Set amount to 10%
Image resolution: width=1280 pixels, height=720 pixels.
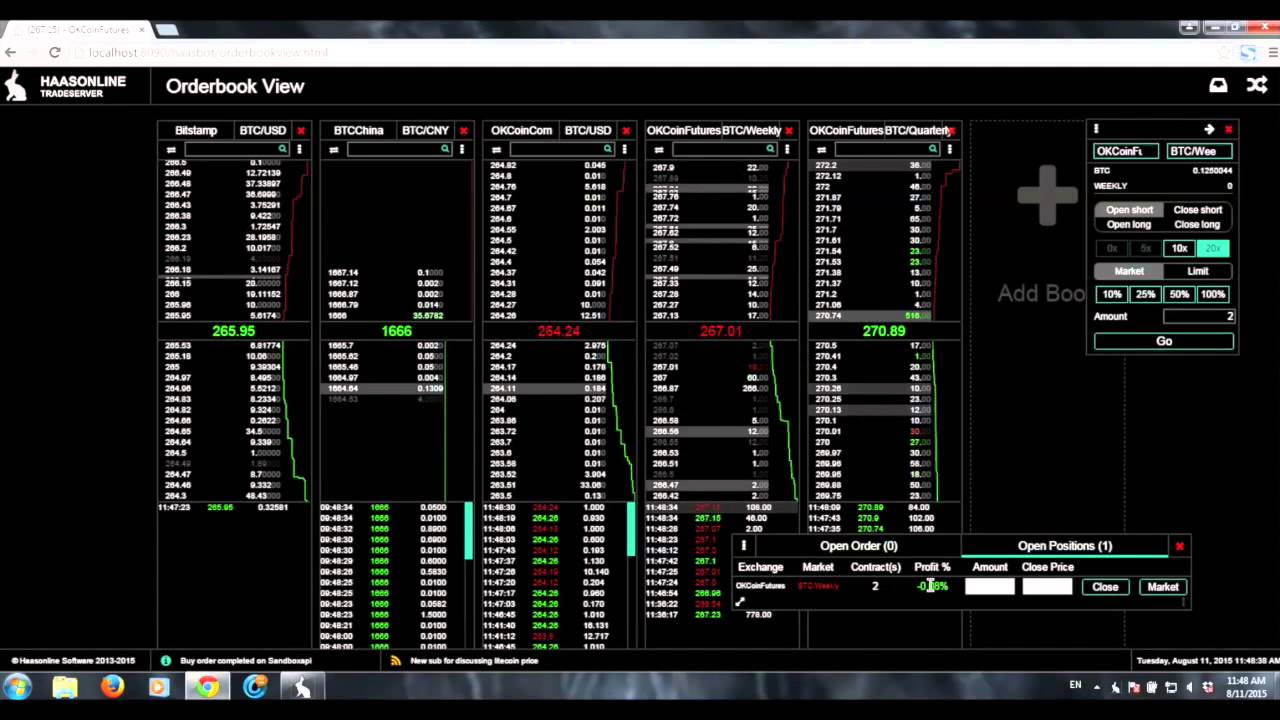tap(1112, 295)
